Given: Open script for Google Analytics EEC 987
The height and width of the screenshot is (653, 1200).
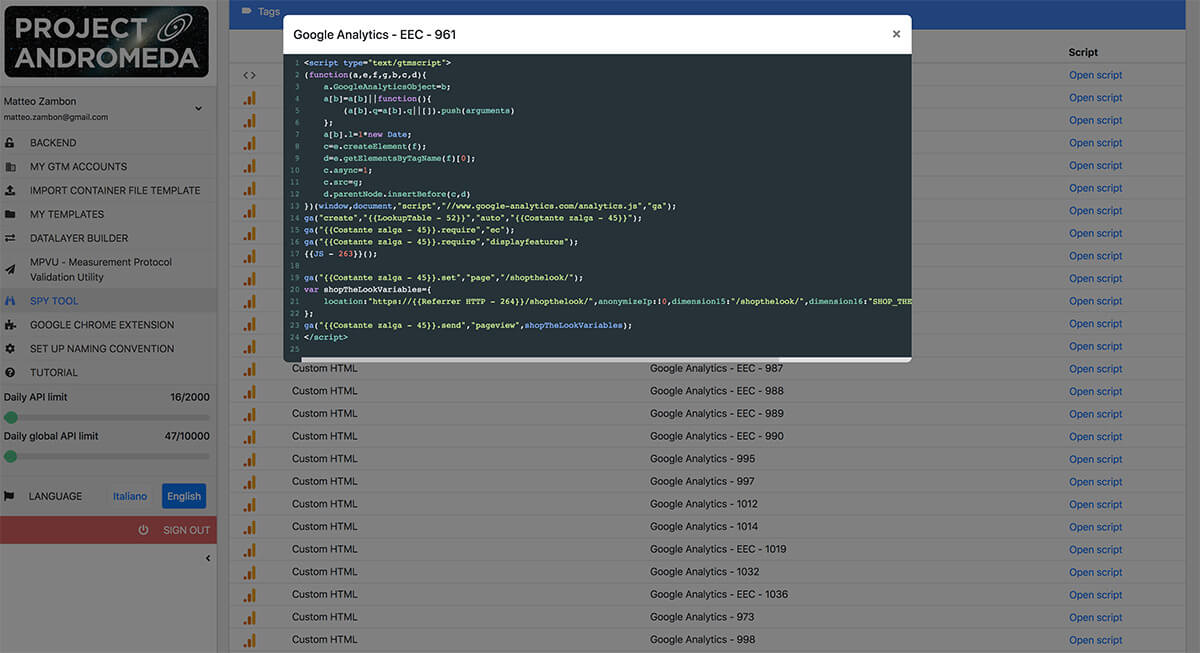Looking at the screenshot, I should [x=1096, y=369].
